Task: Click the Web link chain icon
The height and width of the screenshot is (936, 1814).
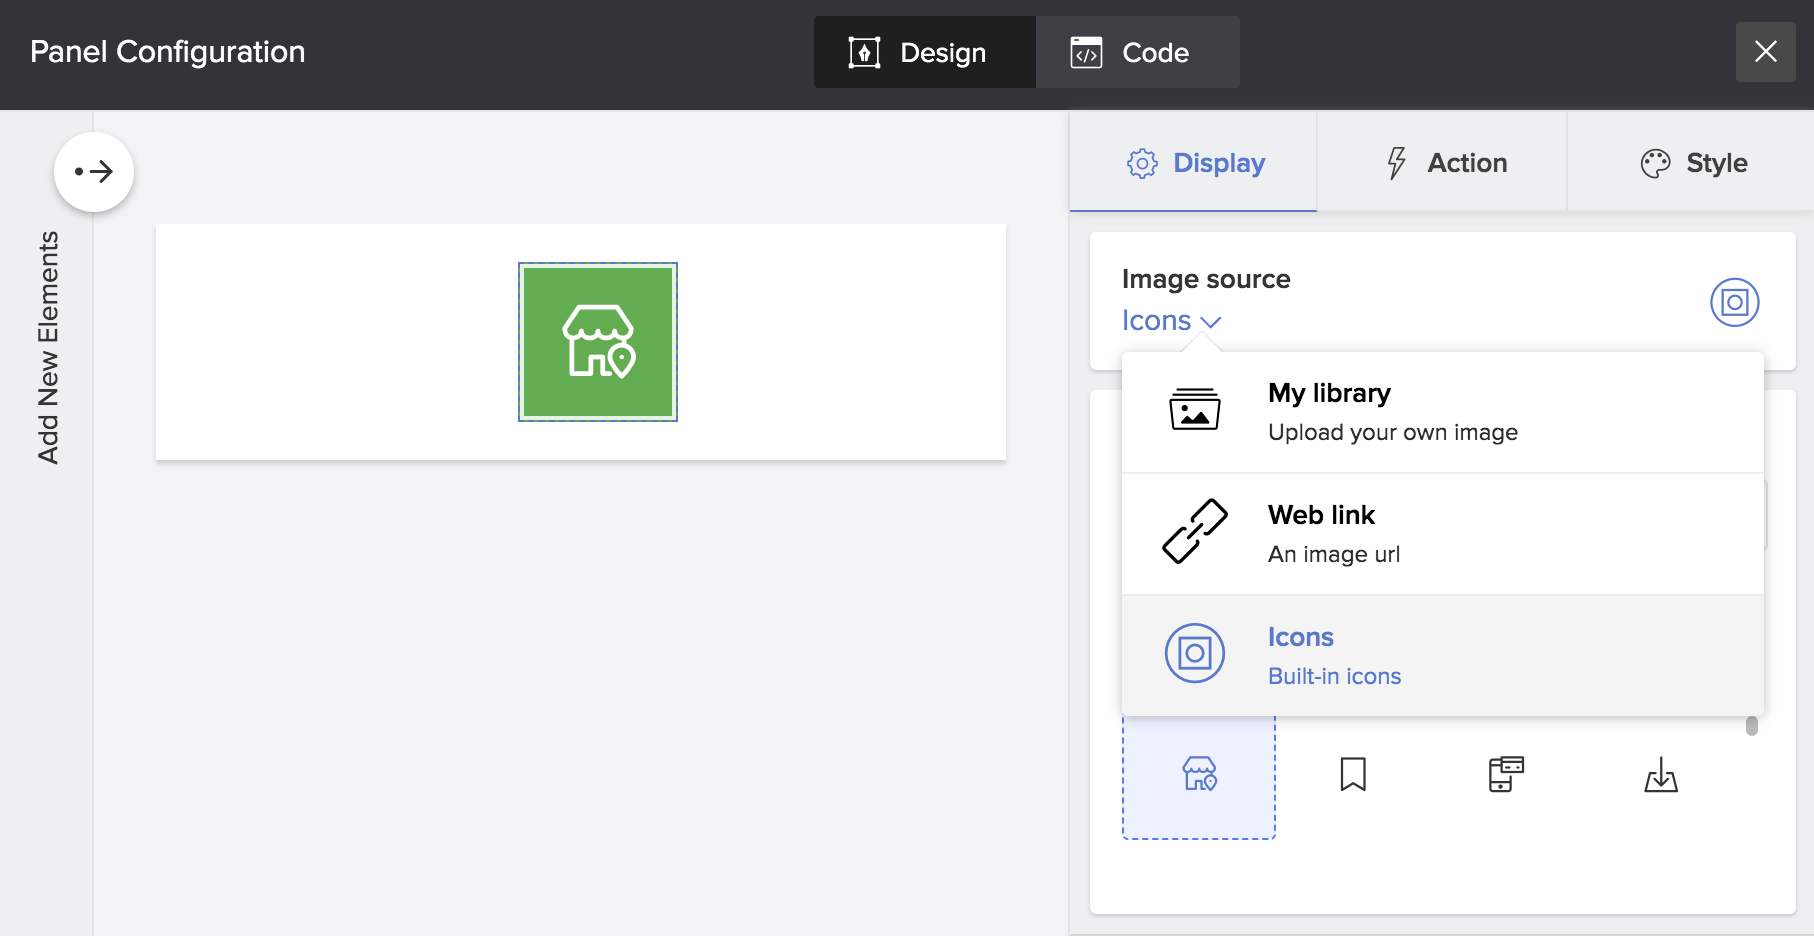Action: coord(1195,532)
